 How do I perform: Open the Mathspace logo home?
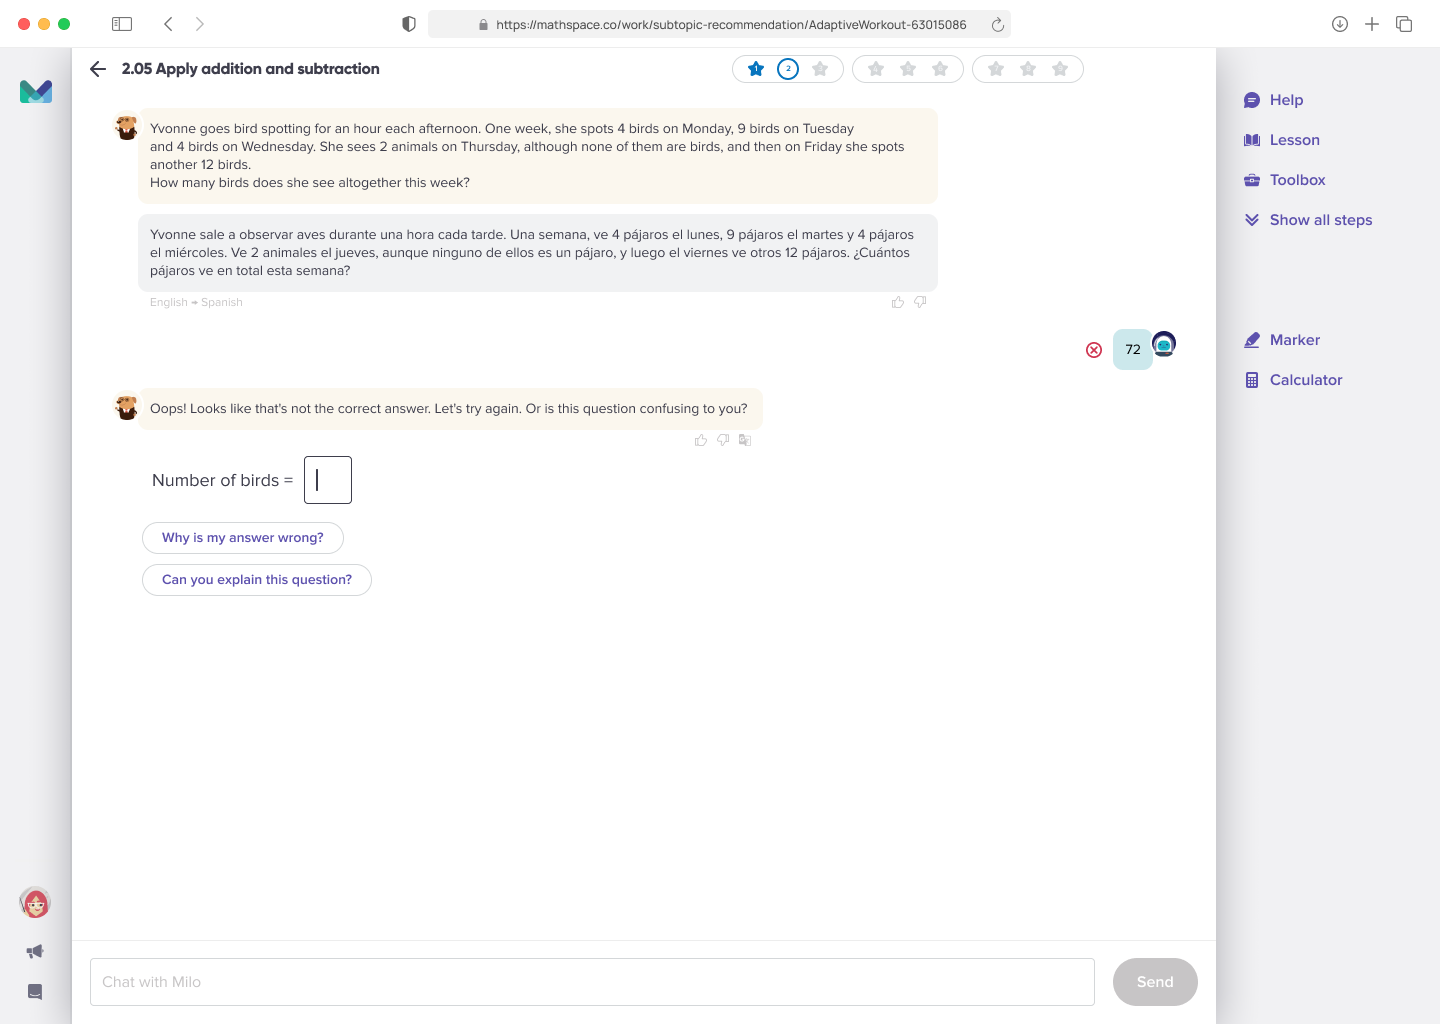(x=36, y=92)
